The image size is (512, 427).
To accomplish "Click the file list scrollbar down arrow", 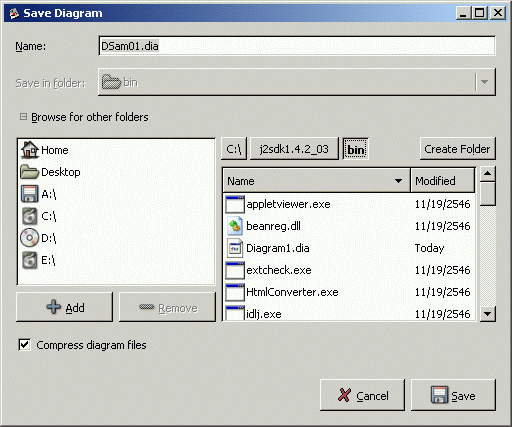I will coord(488,314).
